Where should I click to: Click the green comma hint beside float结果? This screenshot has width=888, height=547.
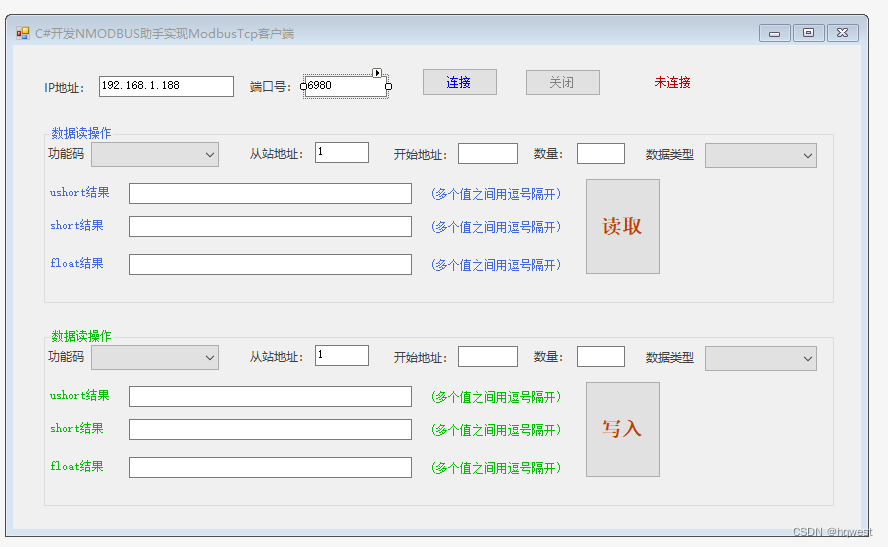496,468
